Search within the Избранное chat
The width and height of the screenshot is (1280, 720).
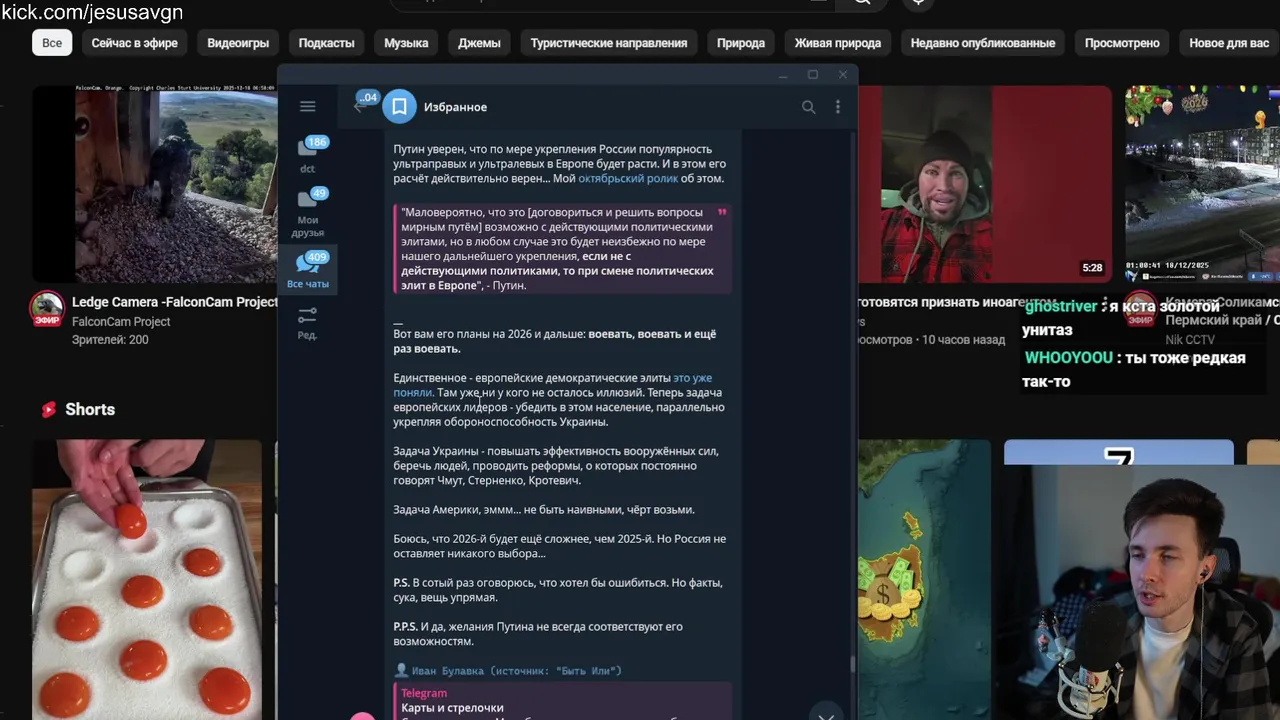point(808,107)
